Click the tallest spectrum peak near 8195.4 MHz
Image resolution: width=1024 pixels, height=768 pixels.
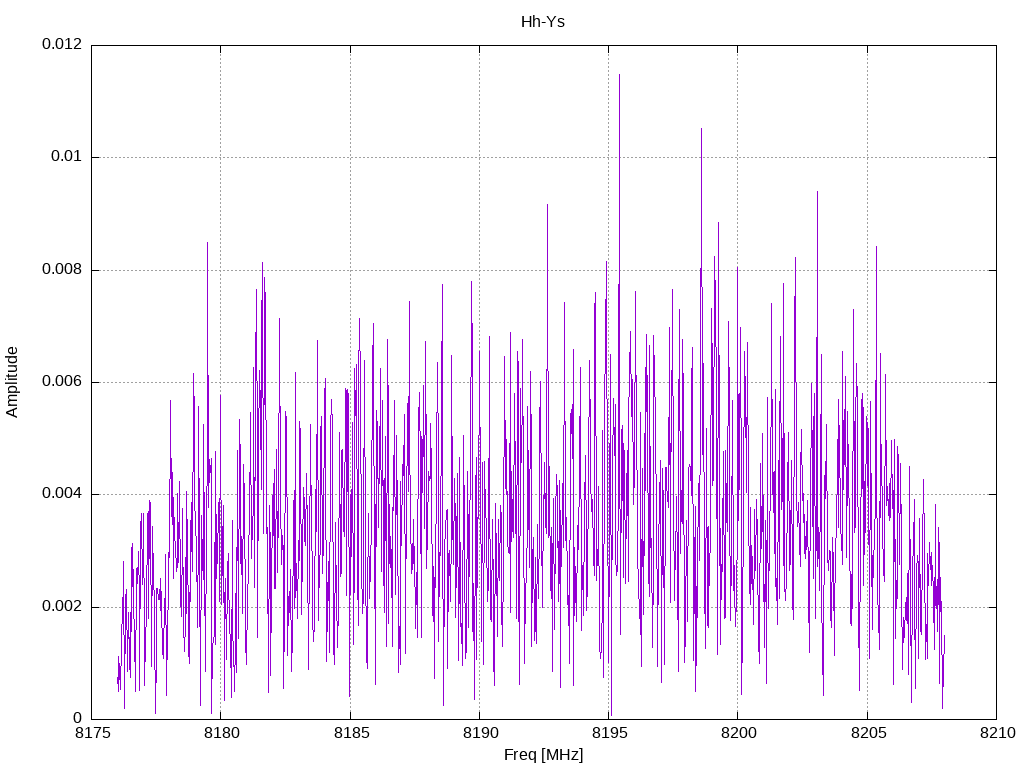coord(619,75)
